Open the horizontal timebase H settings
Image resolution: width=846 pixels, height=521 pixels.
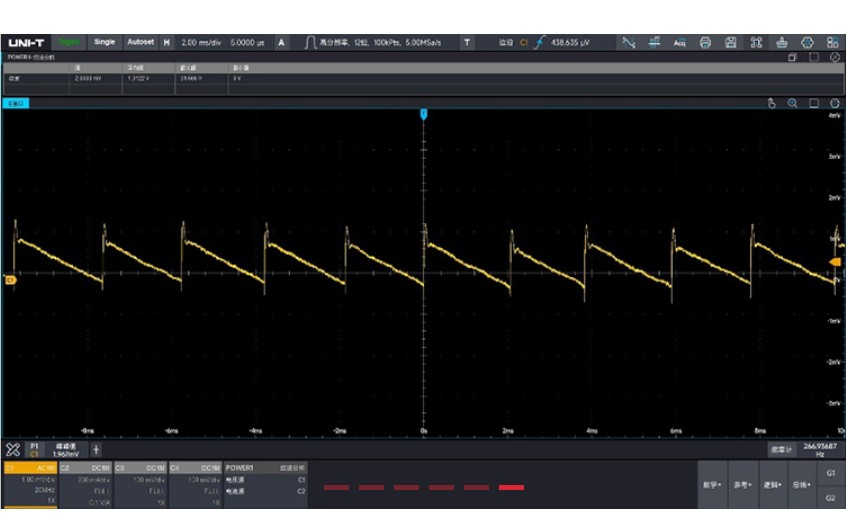click(x=166, y=42)
